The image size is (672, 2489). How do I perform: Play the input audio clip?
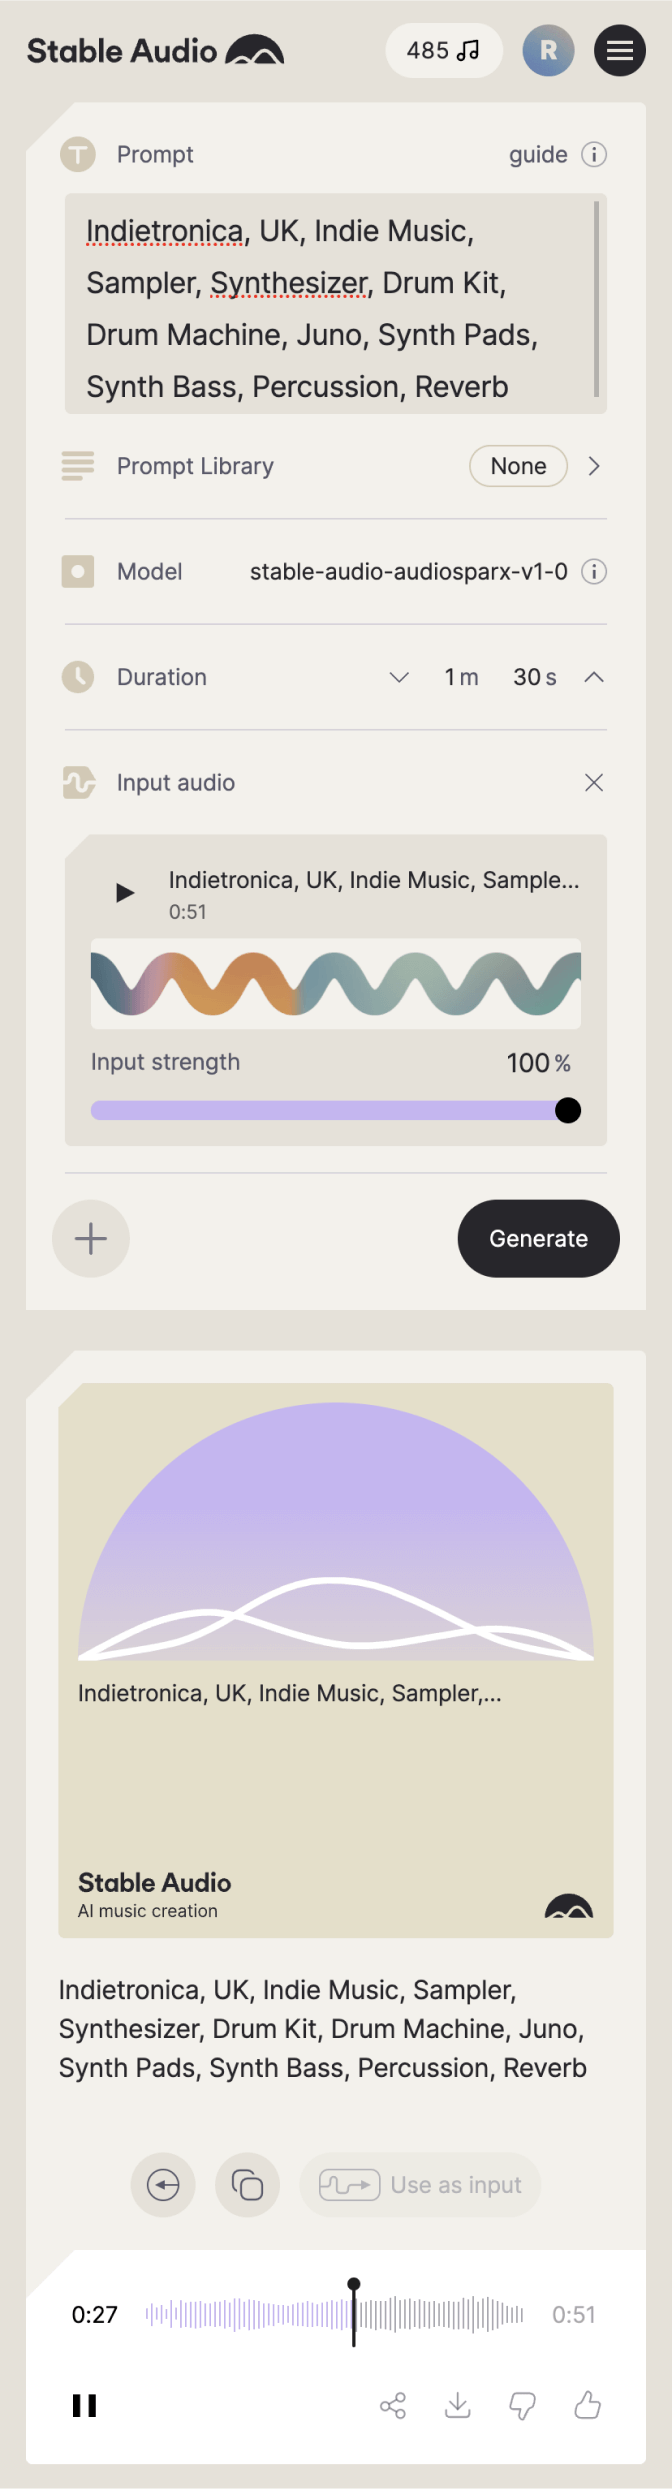pyautogui.click(x=124, y=892)
